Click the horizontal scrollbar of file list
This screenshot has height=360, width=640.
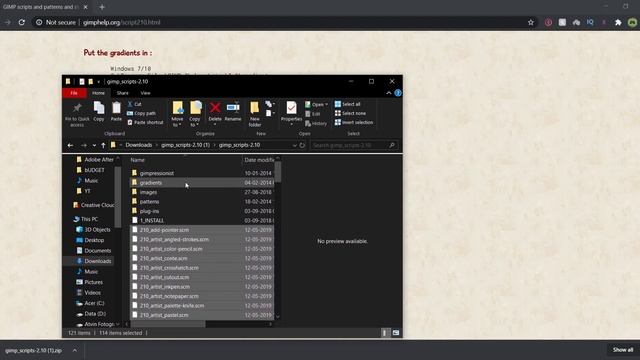(168, 324)
